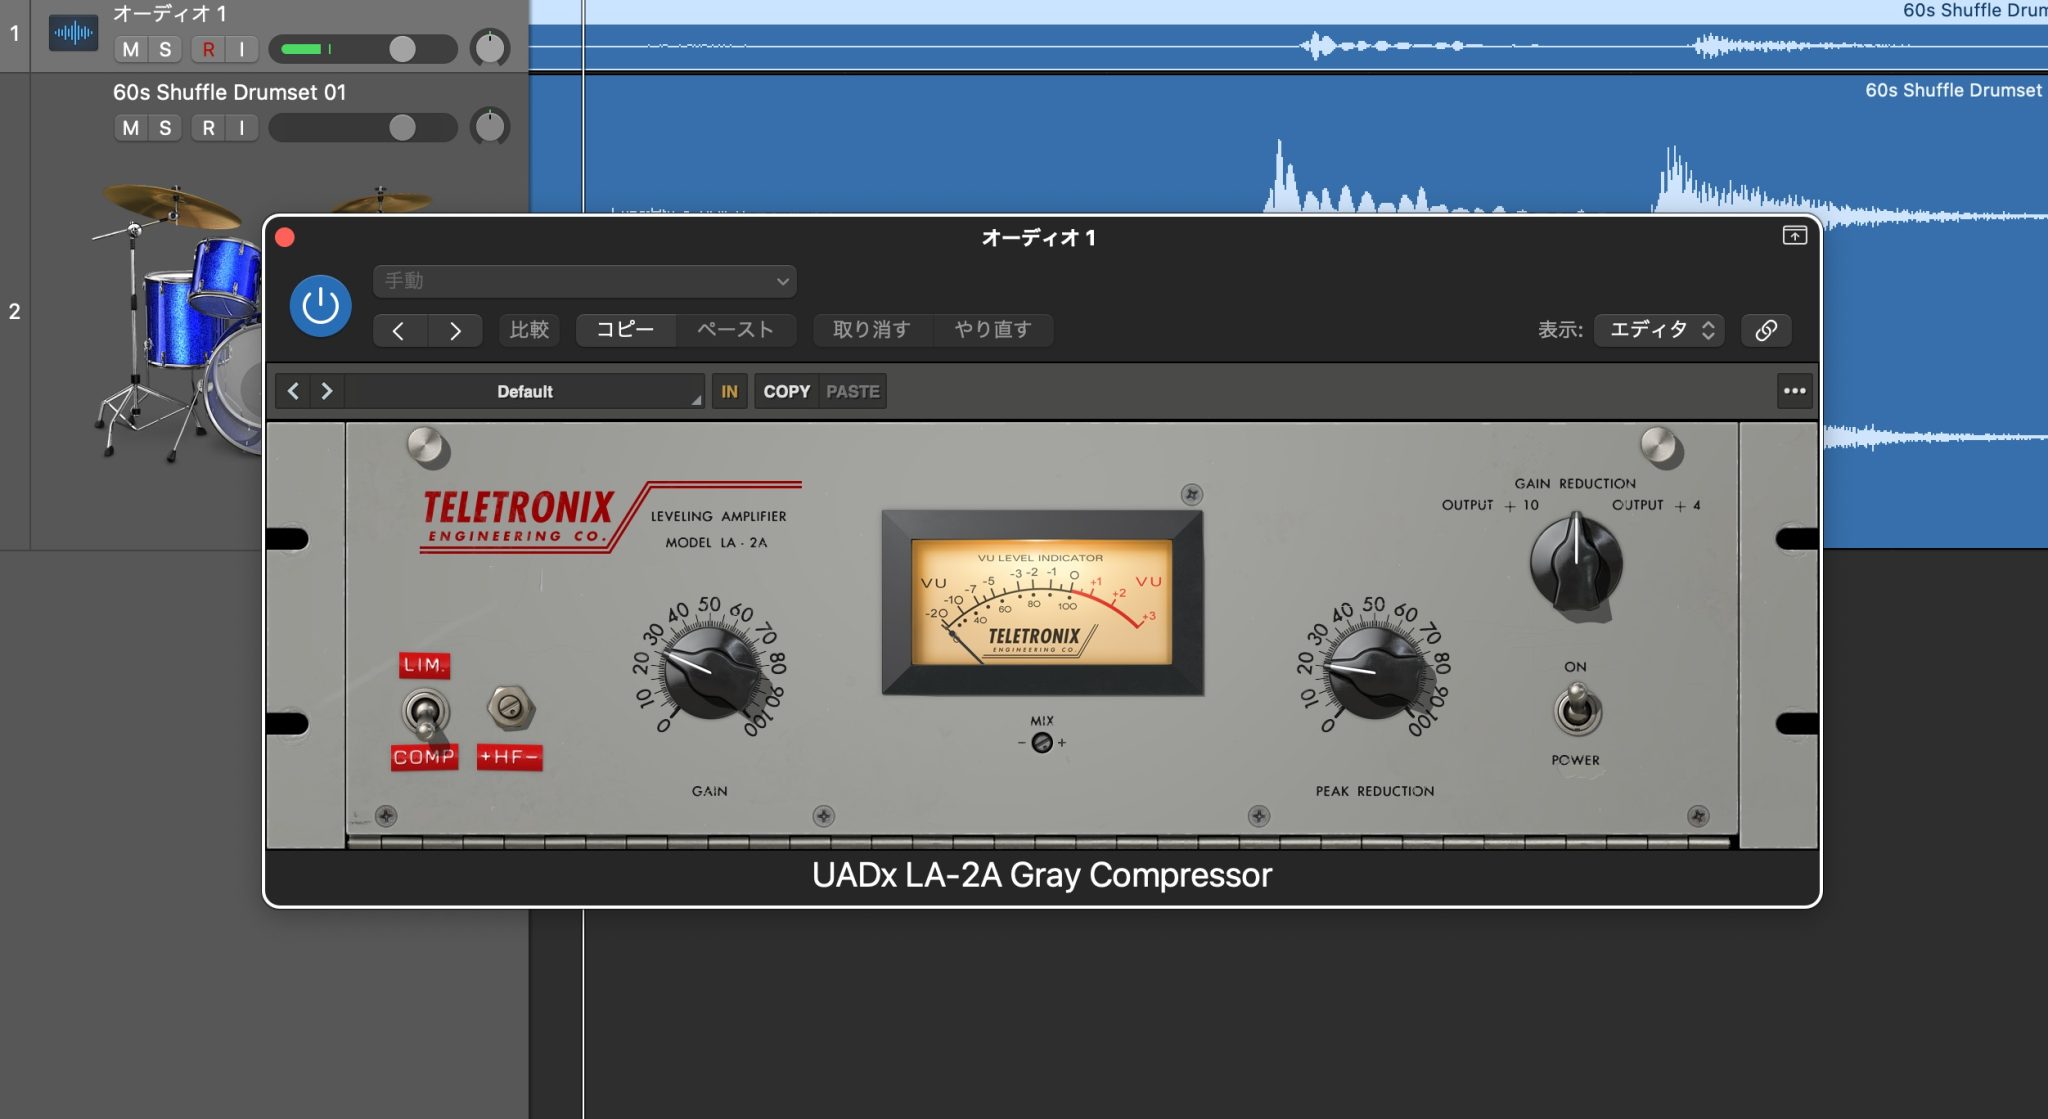
Task: Enable the IN toggle in the preset bar
Action: [x=728, y=391]
